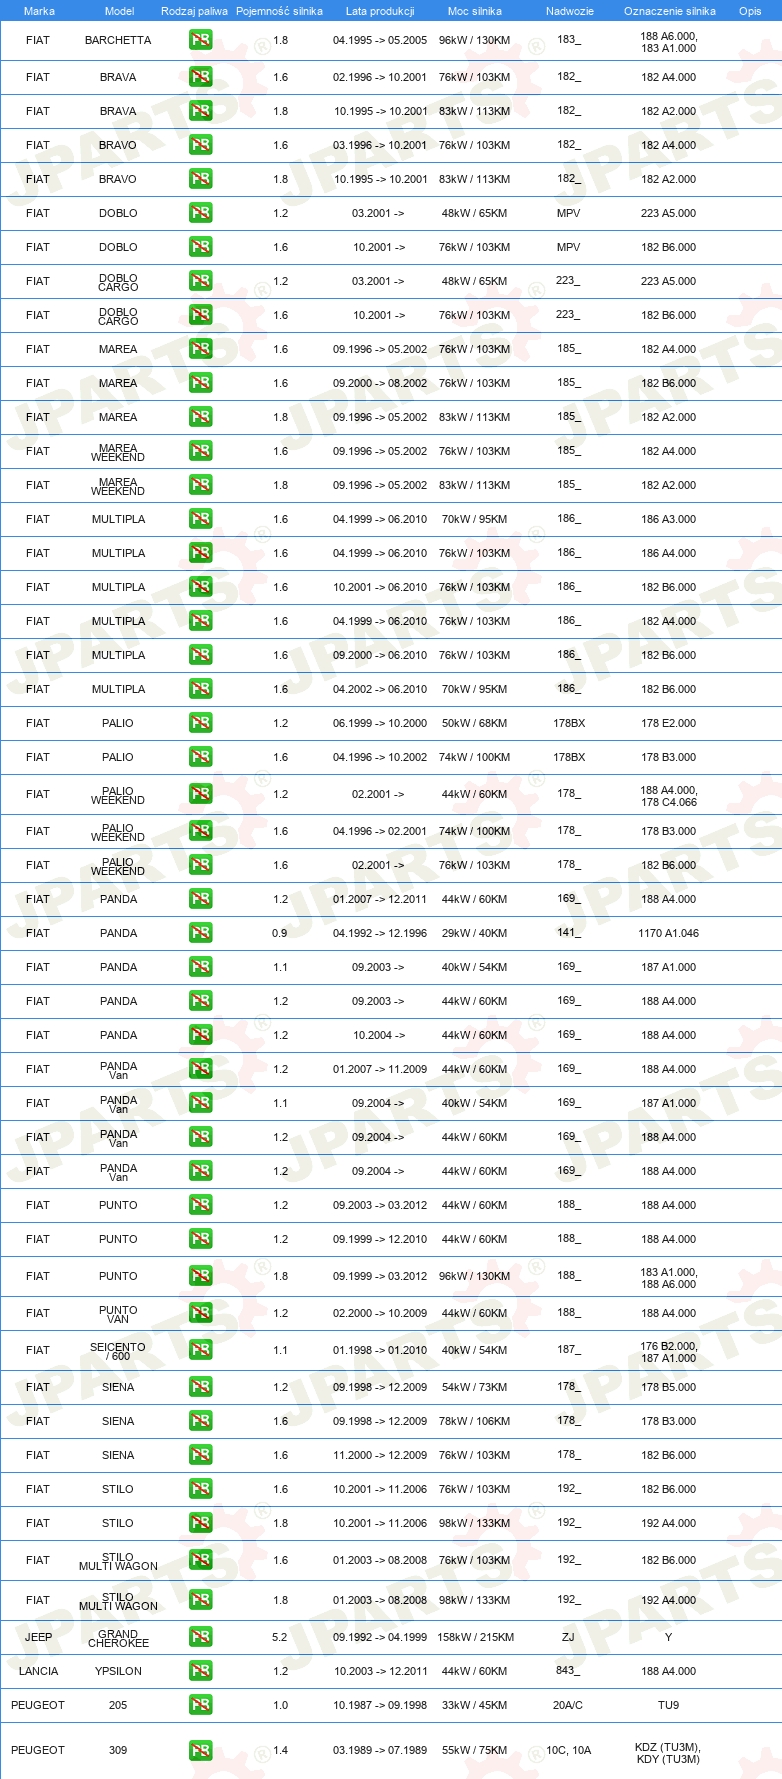Select the 158kW / 215KM engine power cell
Image resolution: width=782 pixels, height=1779 pixels.
[x=475, y=1637]
